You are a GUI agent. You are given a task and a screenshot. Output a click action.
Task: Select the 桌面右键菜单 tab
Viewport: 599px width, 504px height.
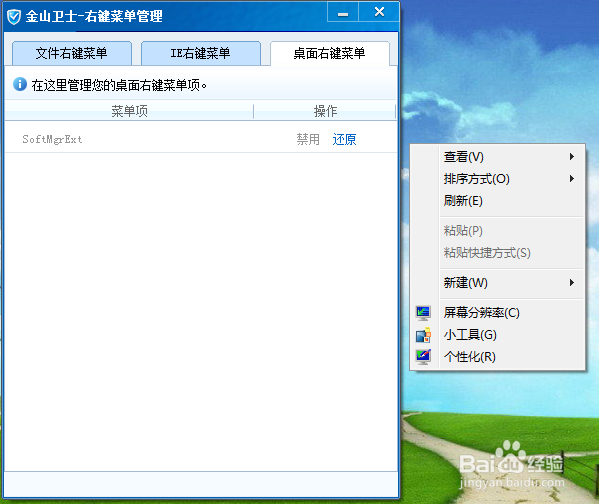click(330, 53)
